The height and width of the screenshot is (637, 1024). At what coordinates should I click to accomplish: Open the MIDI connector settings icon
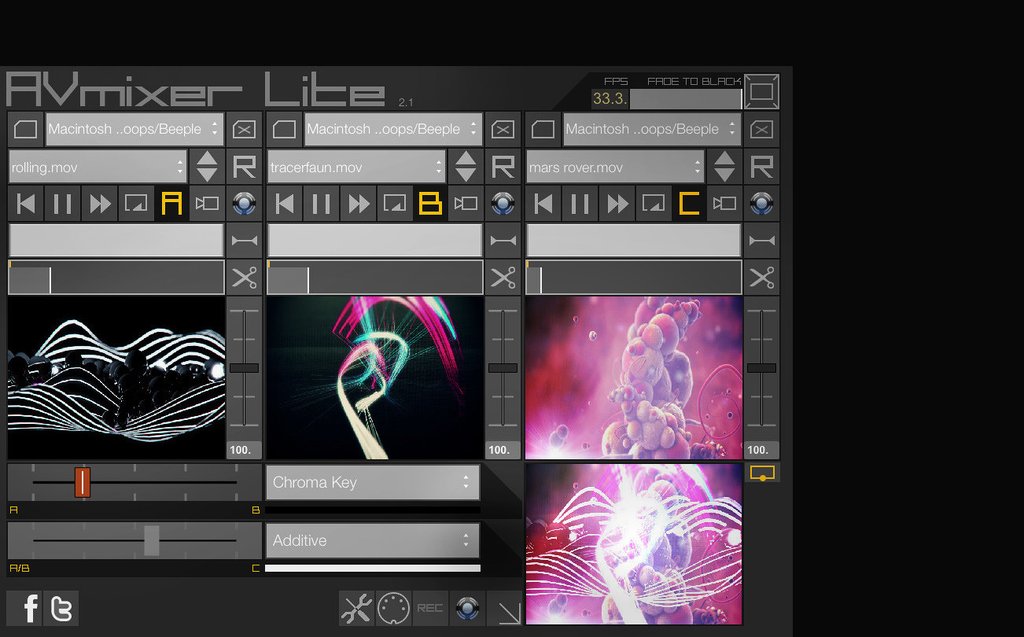393,608
